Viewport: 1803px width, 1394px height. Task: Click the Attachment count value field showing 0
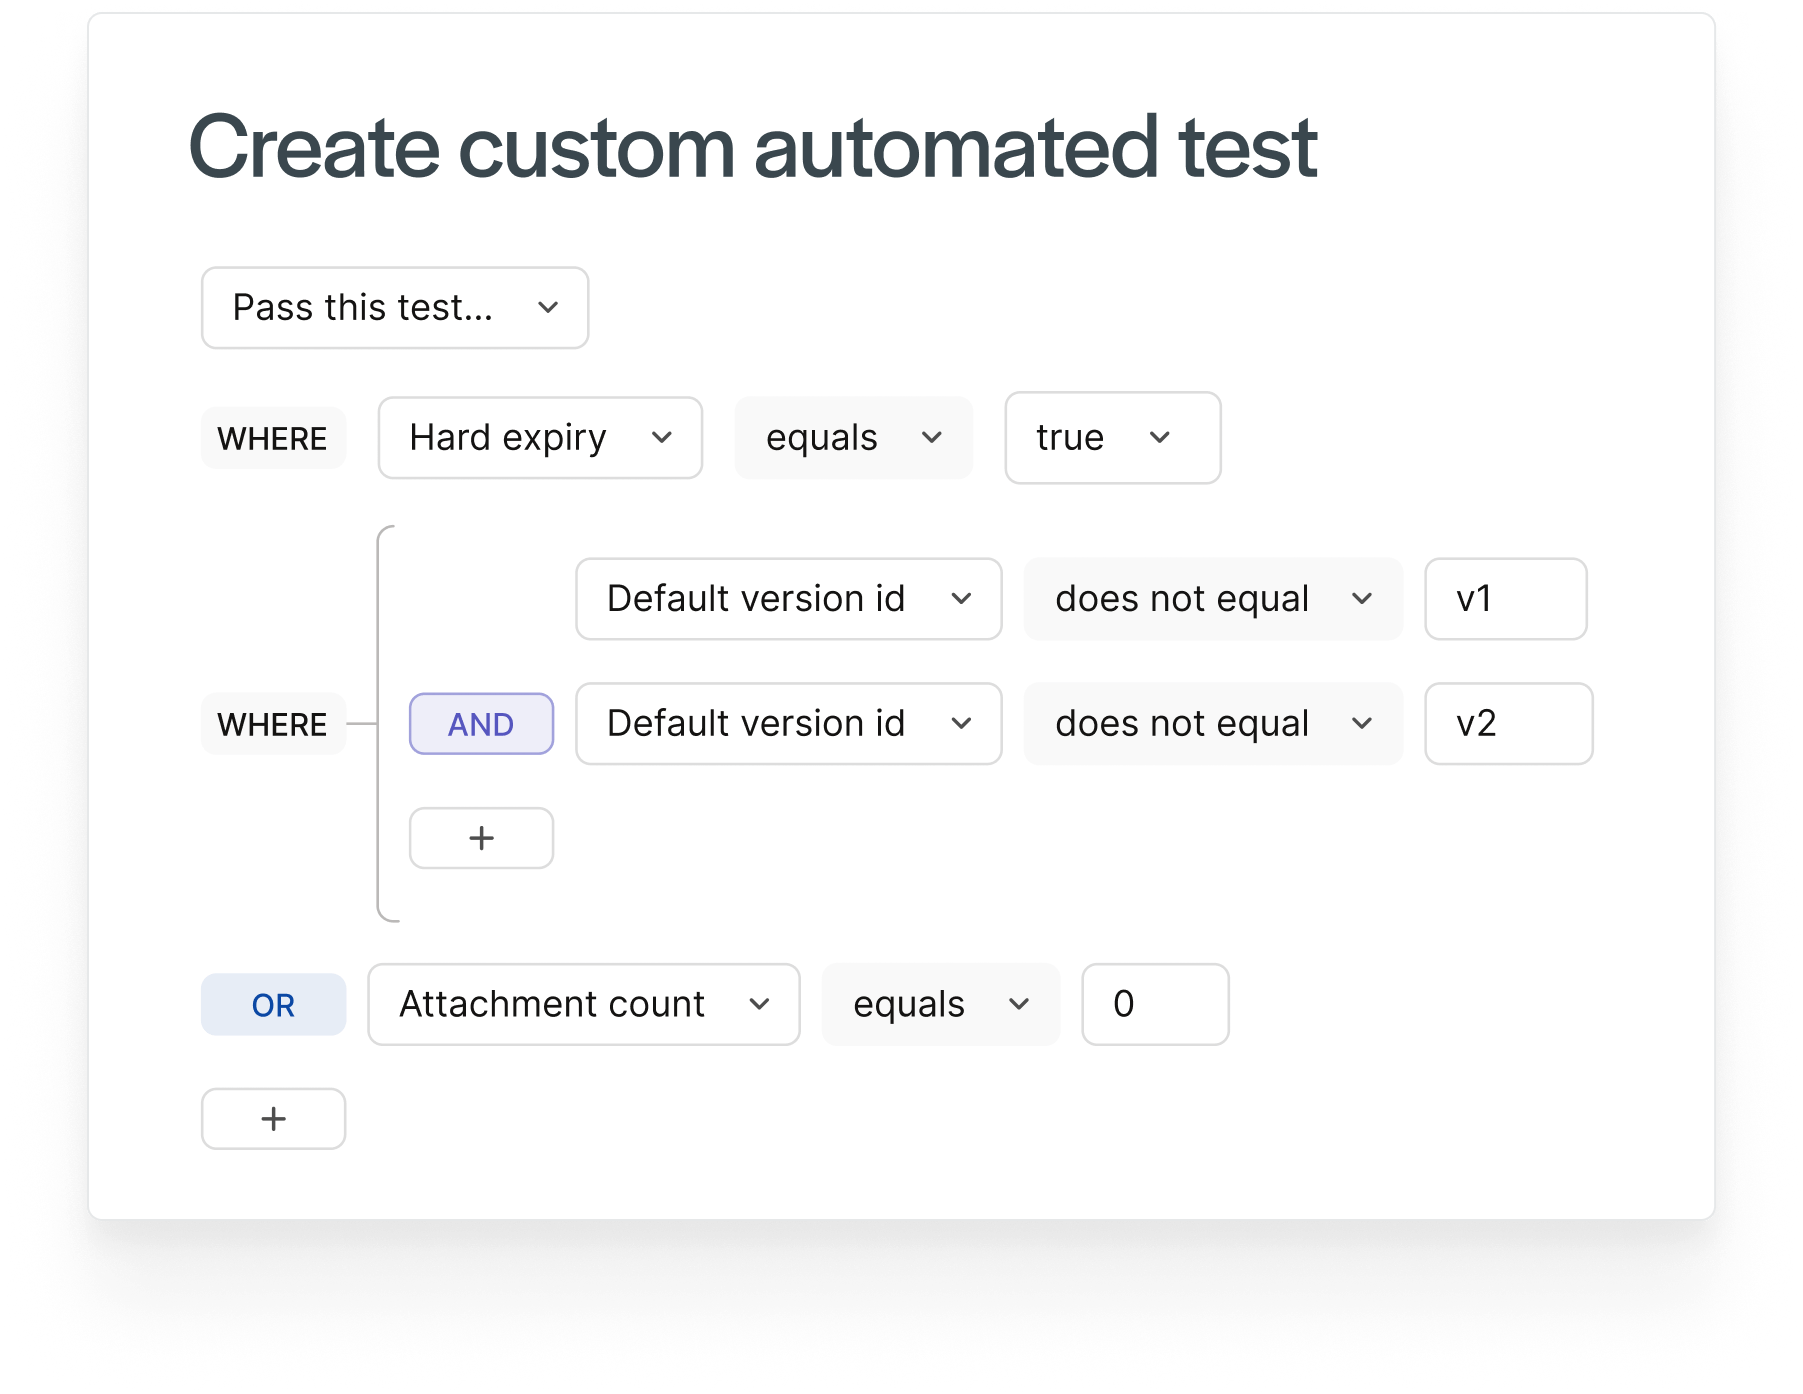(x=1155, y=1005)
